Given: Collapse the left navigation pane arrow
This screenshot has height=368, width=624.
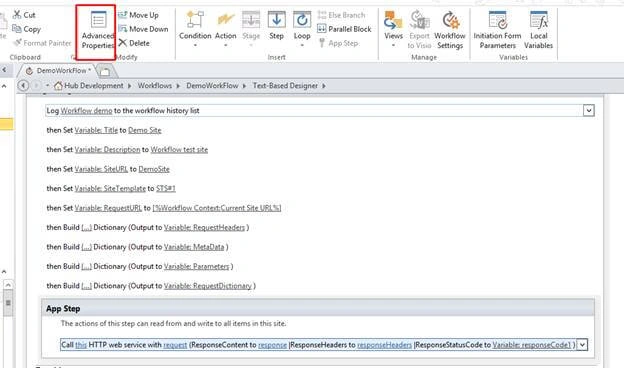Looking at the screenshot, I should pos(4,70).
